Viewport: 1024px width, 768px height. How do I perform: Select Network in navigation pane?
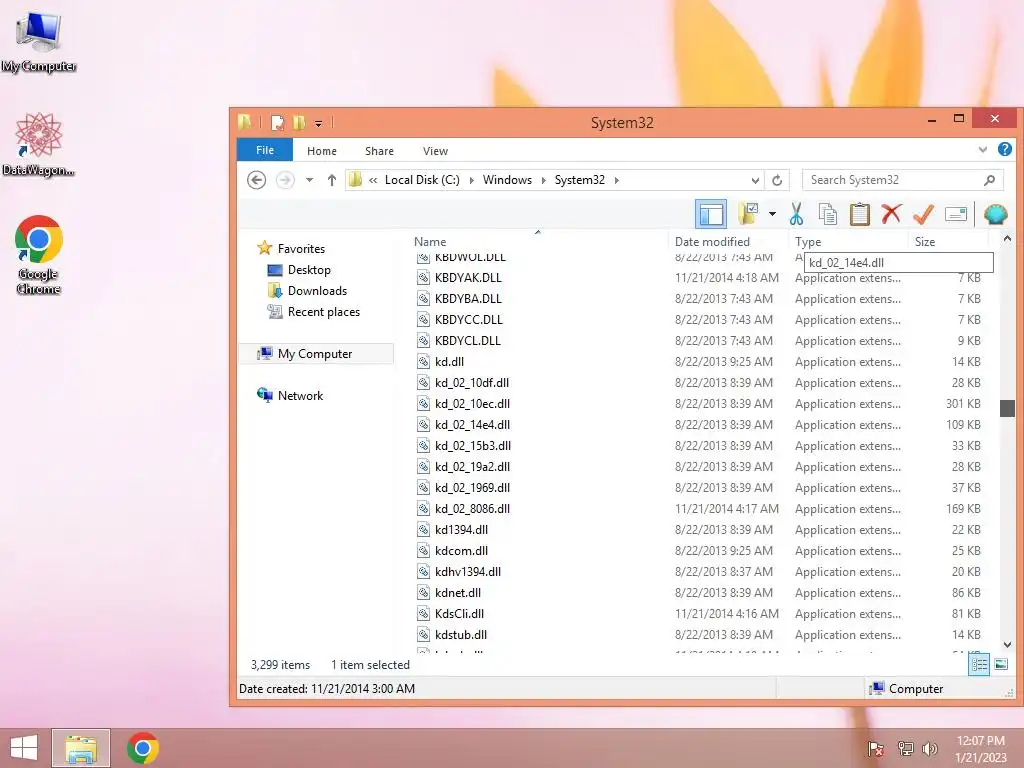[300, 395]
